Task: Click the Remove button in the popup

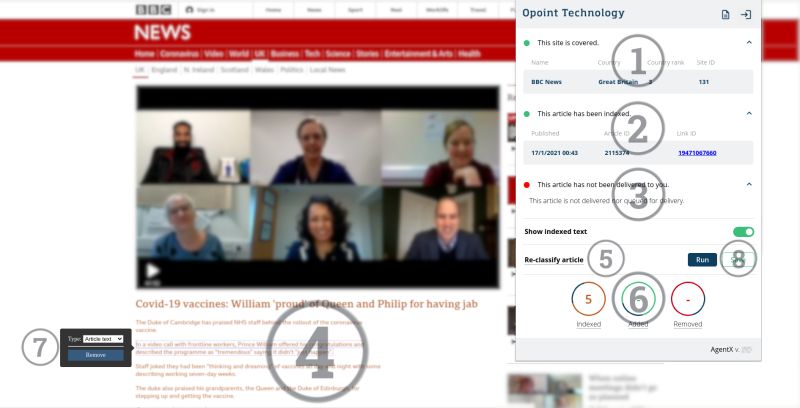Action: (95, 355)
